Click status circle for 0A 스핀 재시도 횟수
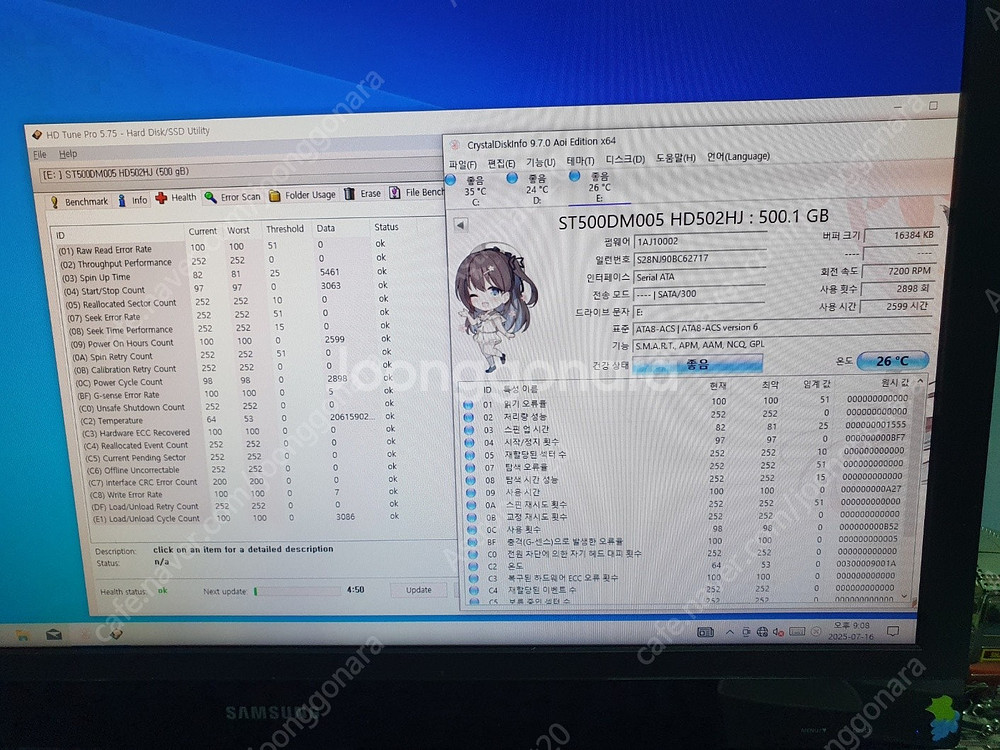 [x=471, y=504]
